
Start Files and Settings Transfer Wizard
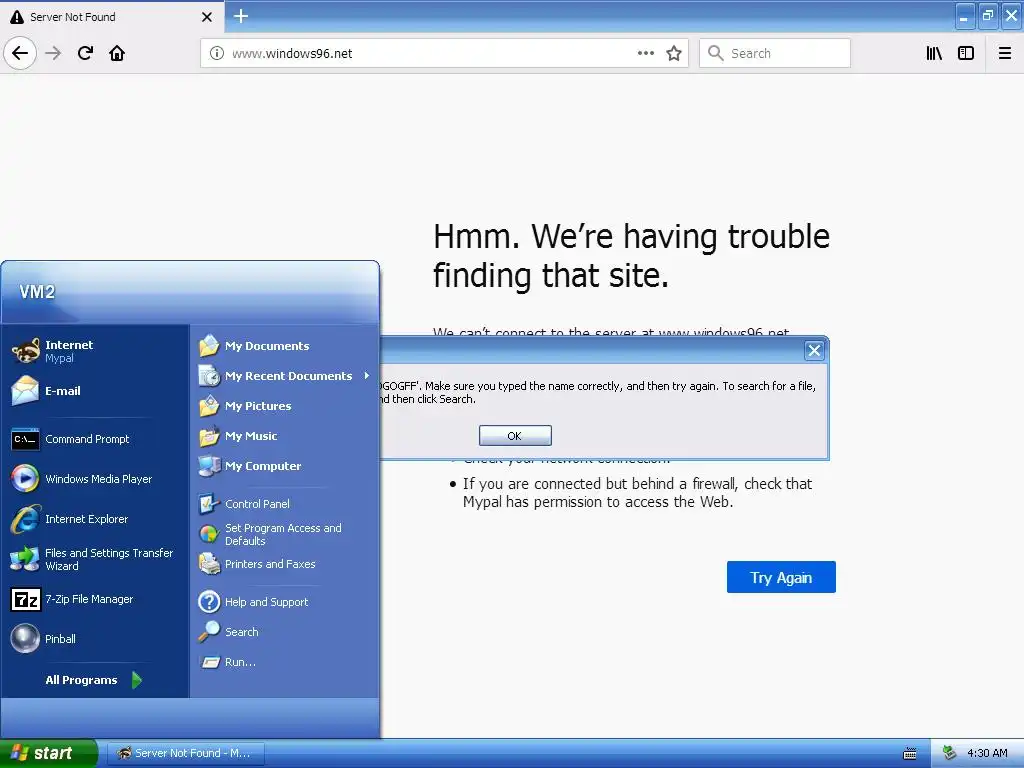(x=95, y=559)
